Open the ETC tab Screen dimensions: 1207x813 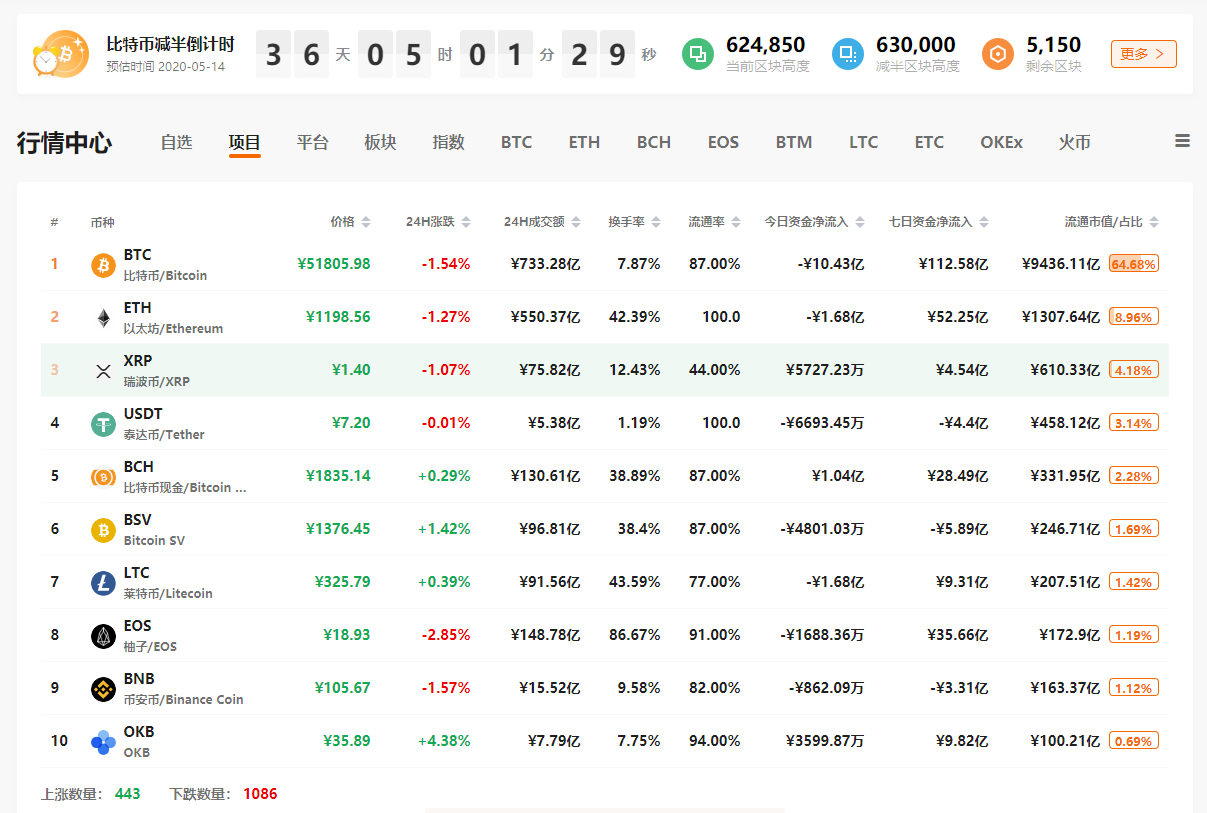click(929, 142)
